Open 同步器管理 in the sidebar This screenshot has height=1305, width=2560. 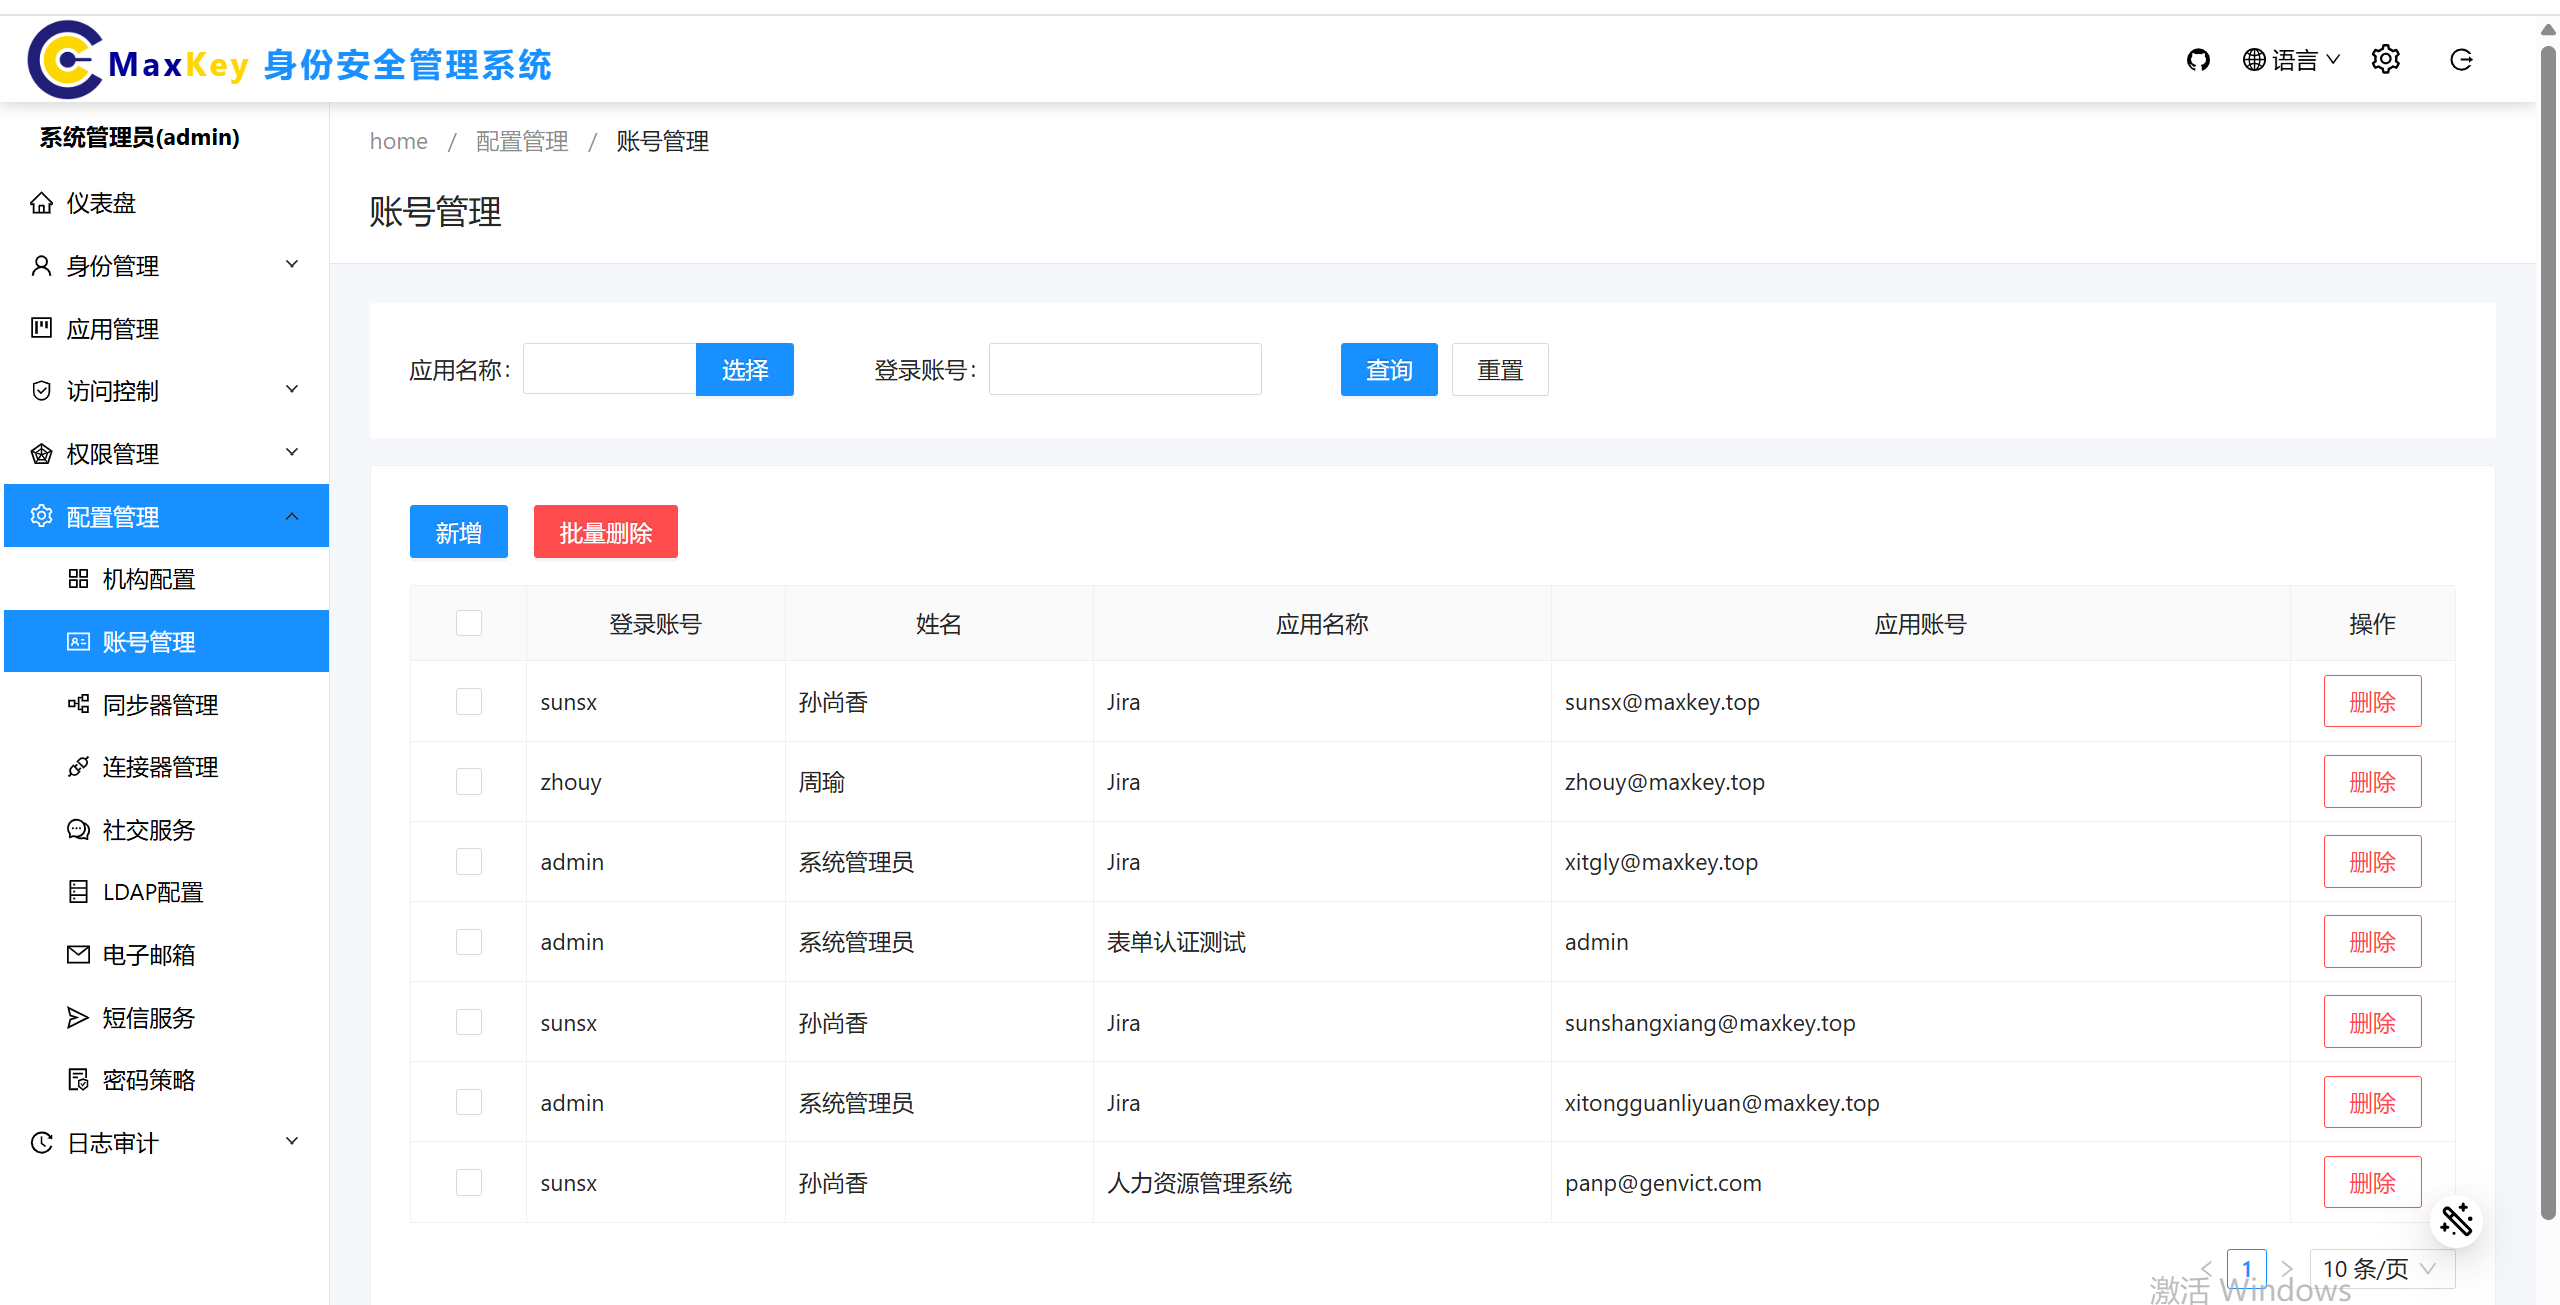[x=160, y=704]
